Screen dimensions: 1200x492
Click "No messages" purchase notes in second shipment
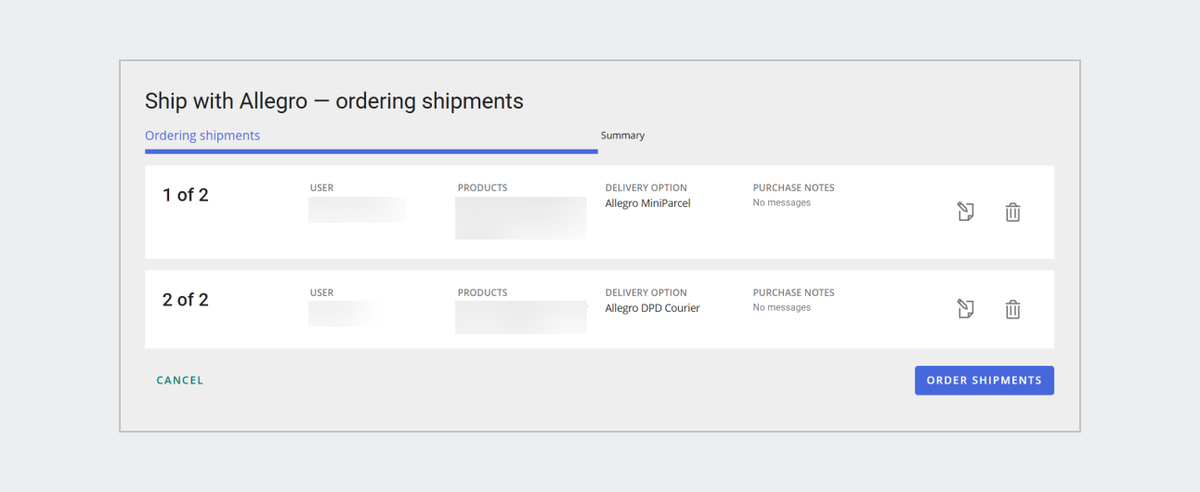pos(782,308)
